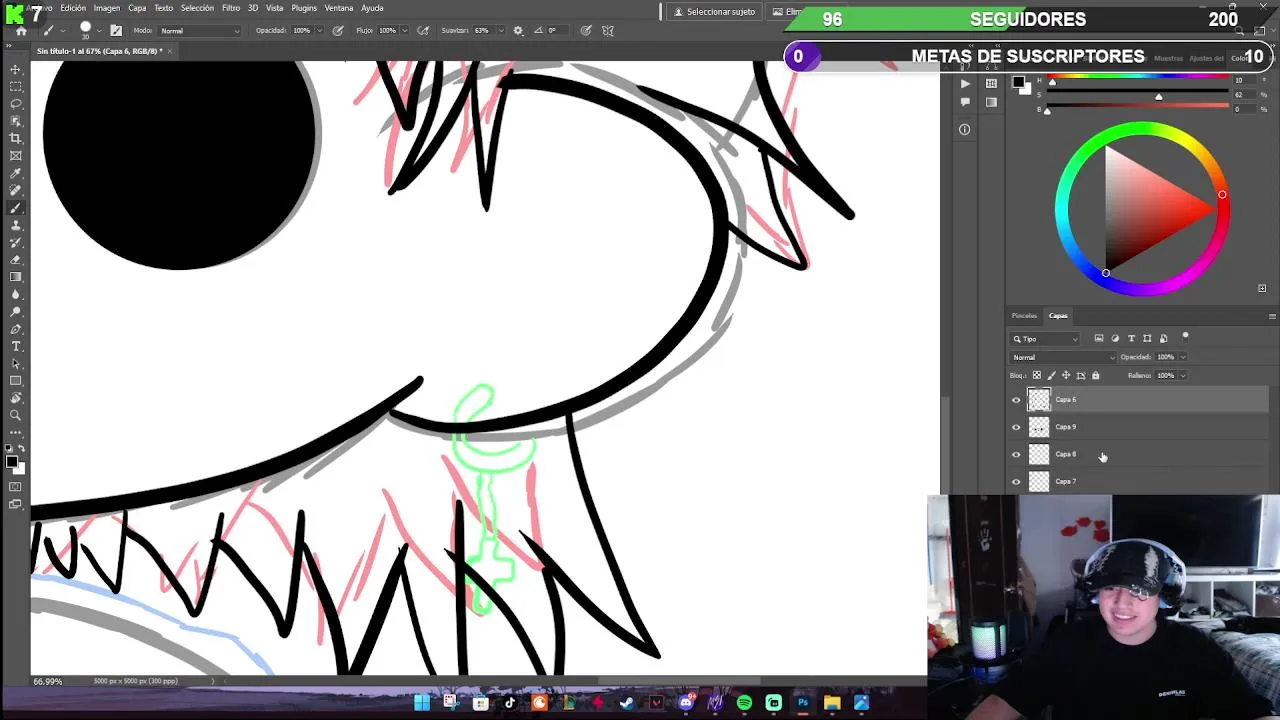Open Steam from the taskbar
The width and height of the screenshot is (1280, 720).
pos(626,703)
